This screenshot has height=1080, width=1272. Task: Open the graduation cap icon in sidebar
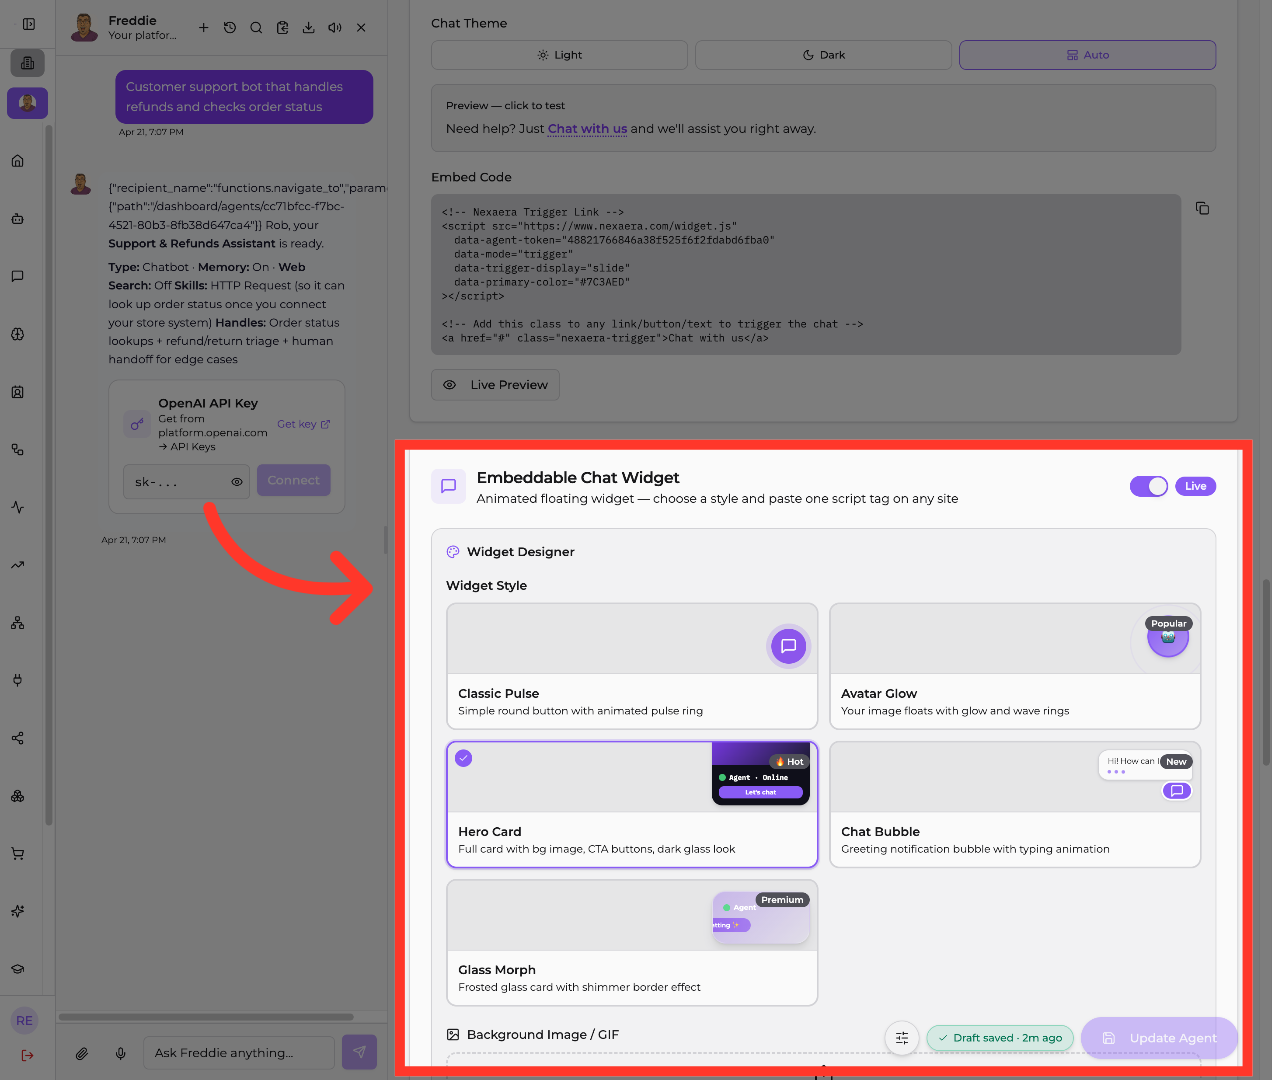(x=18, y=969)
